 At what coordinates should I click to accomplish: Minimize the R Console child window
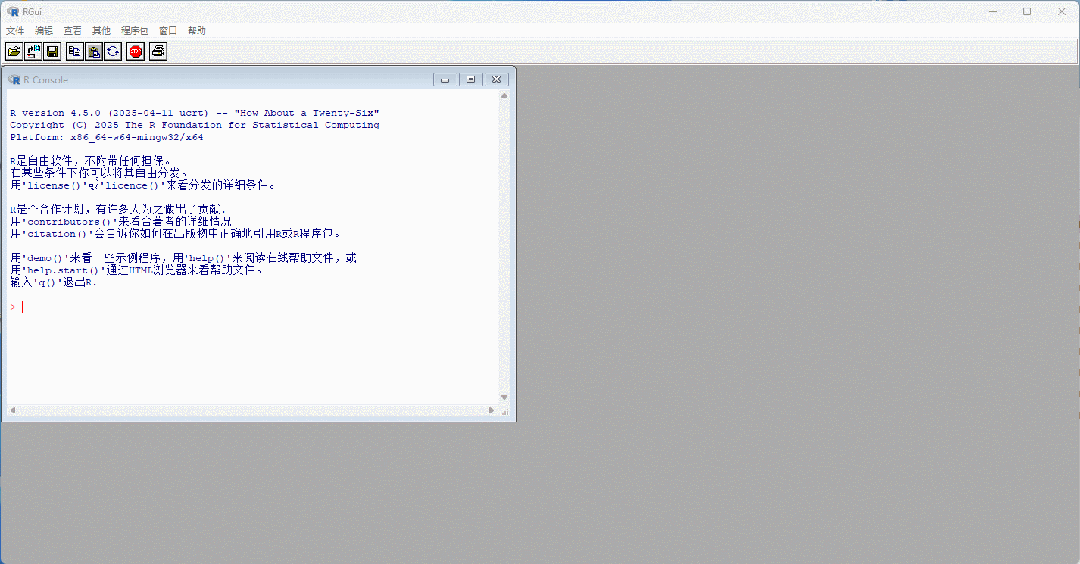pyautogui.click(x=445, y=80)
